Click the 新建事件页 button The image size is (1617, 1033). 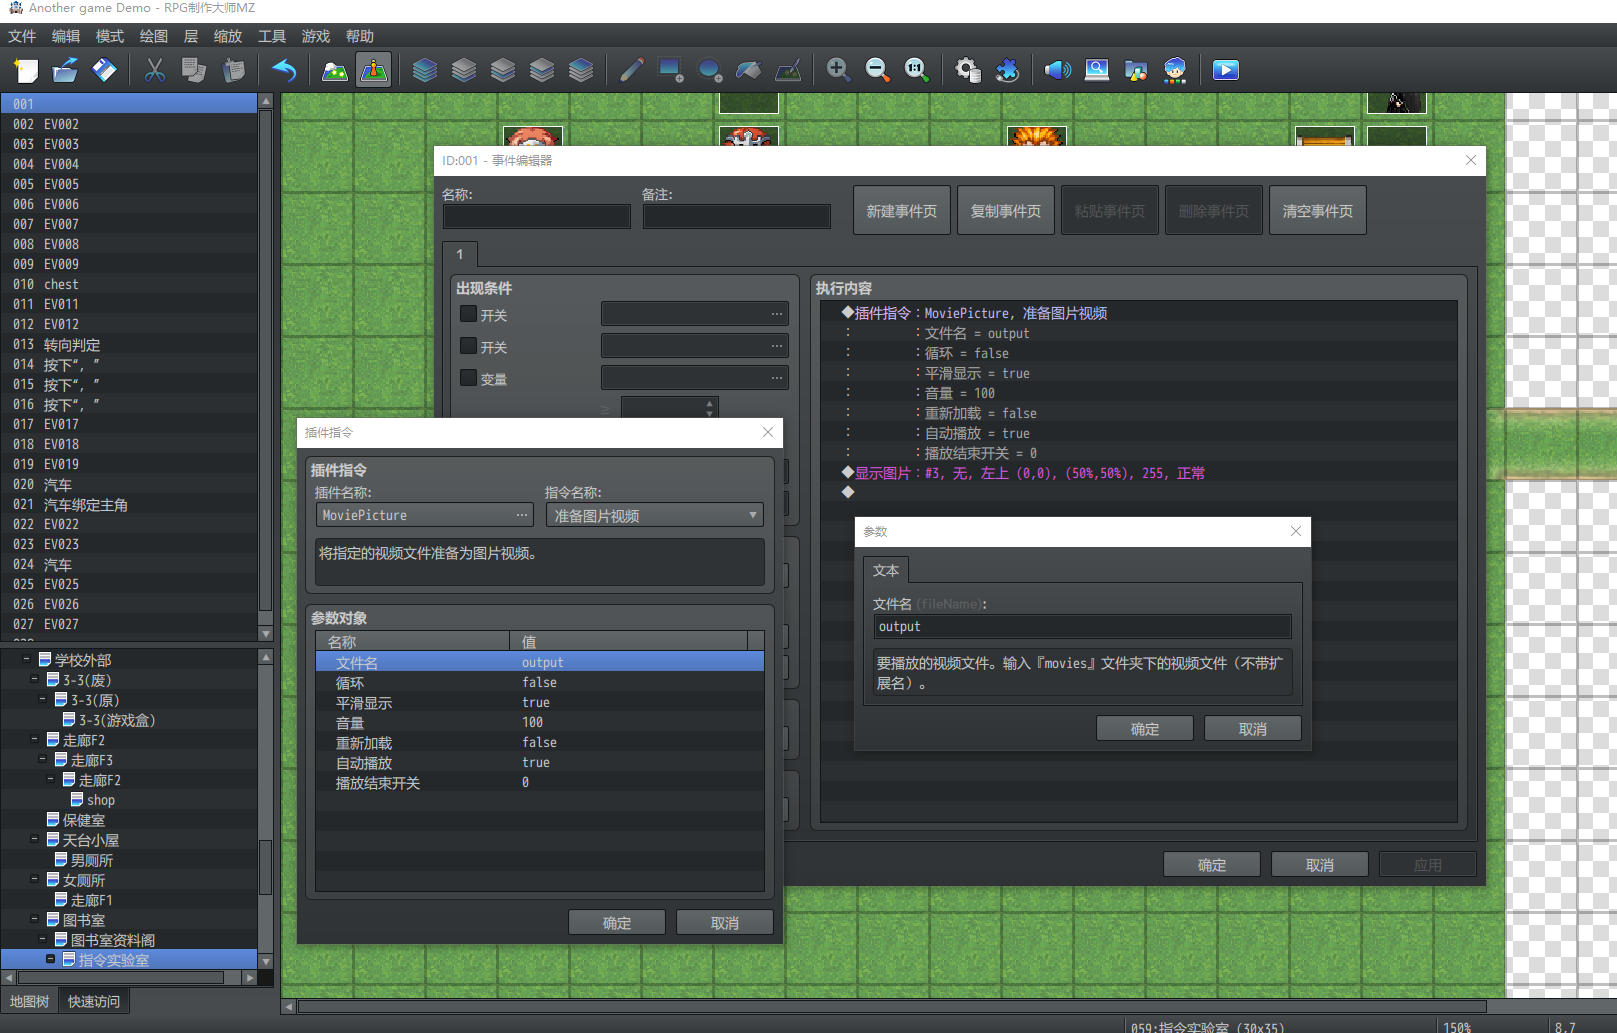click(902, 211)
